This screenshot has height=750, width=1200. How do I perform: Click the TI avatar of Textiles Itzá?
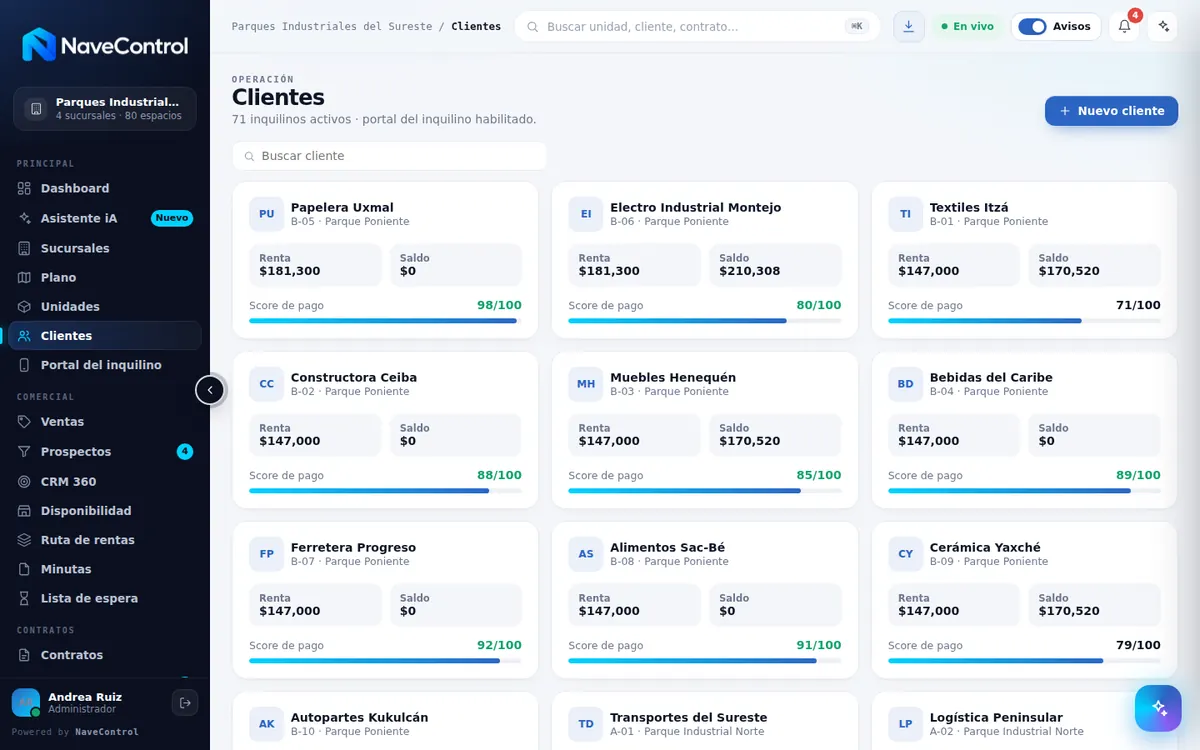click(906, 214)
